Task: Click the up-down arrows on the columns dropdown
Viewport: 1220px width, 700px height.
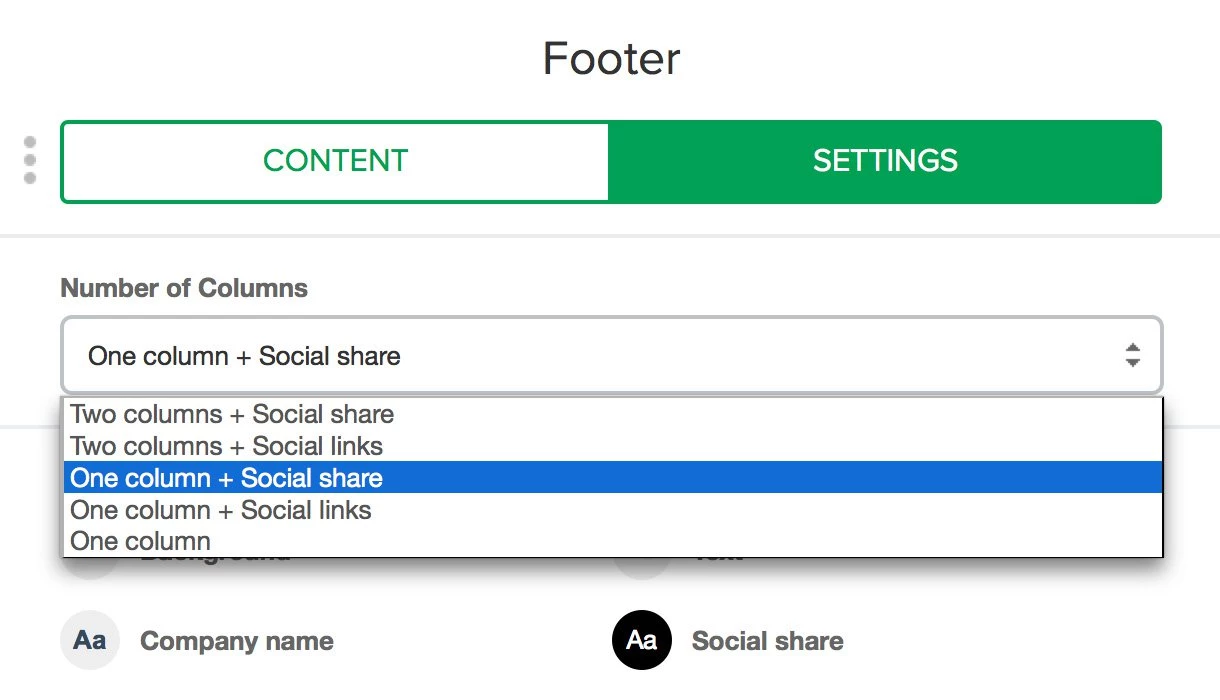Action: click(x=1132, y=356)
